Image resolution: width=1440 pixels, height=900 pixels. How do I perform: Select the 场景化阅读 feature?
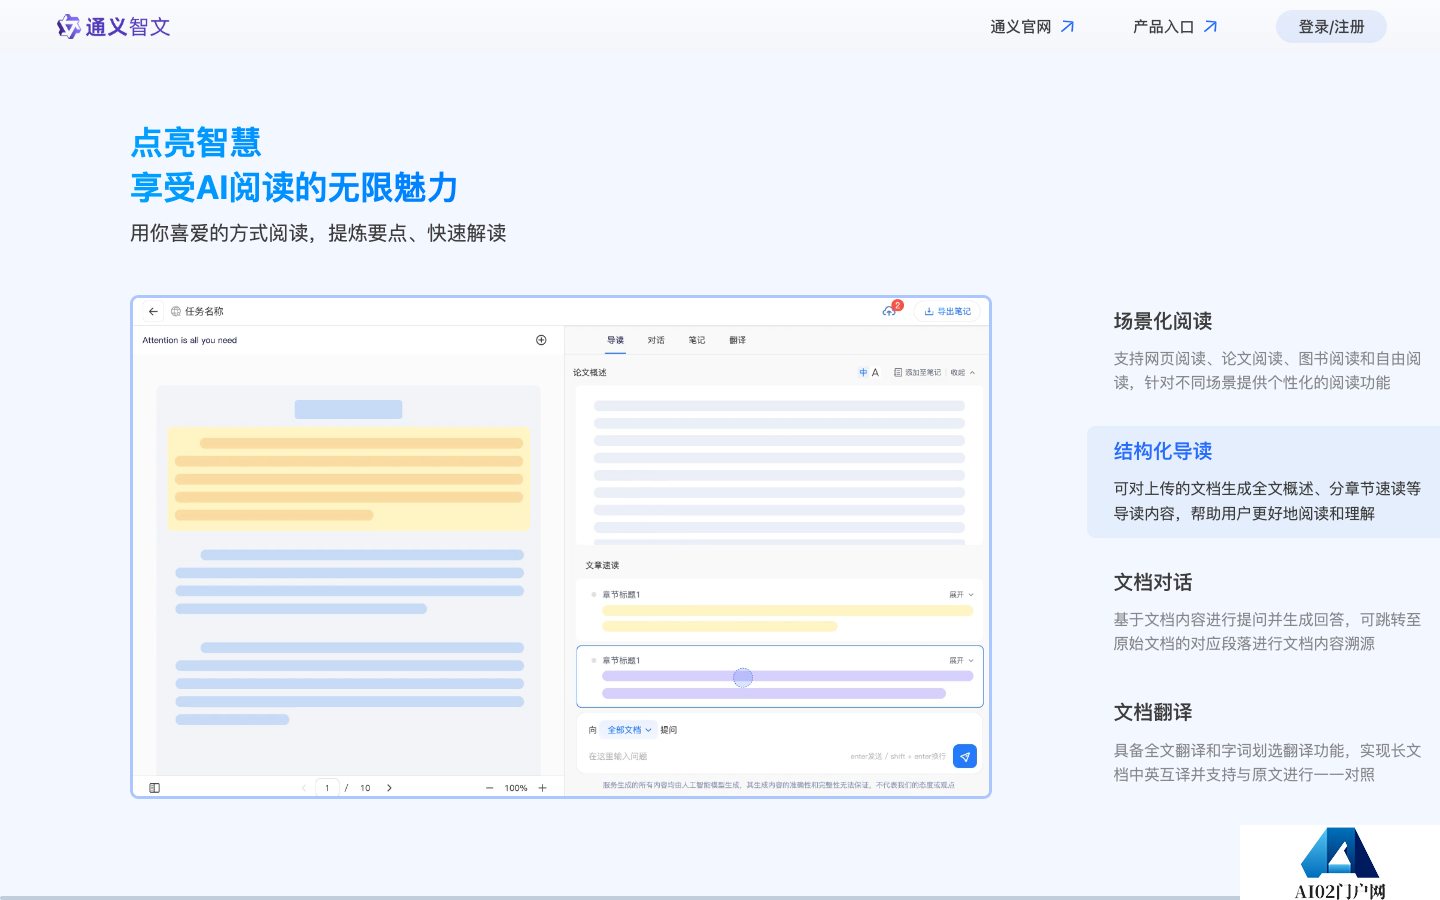[1267, 352]
